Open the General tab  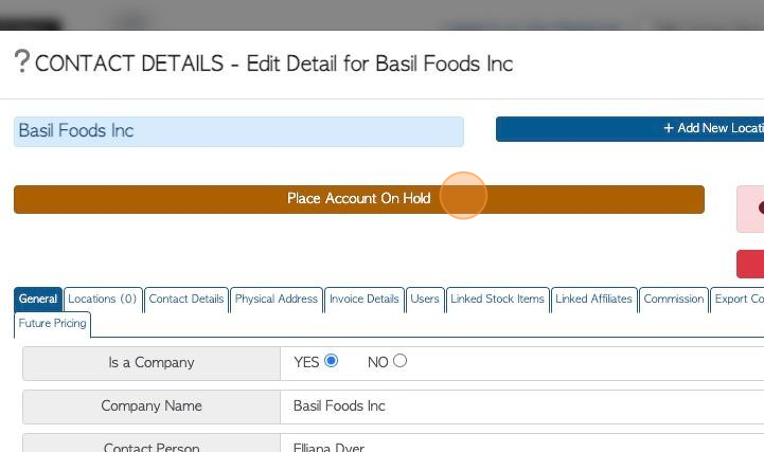coord(38,299)
